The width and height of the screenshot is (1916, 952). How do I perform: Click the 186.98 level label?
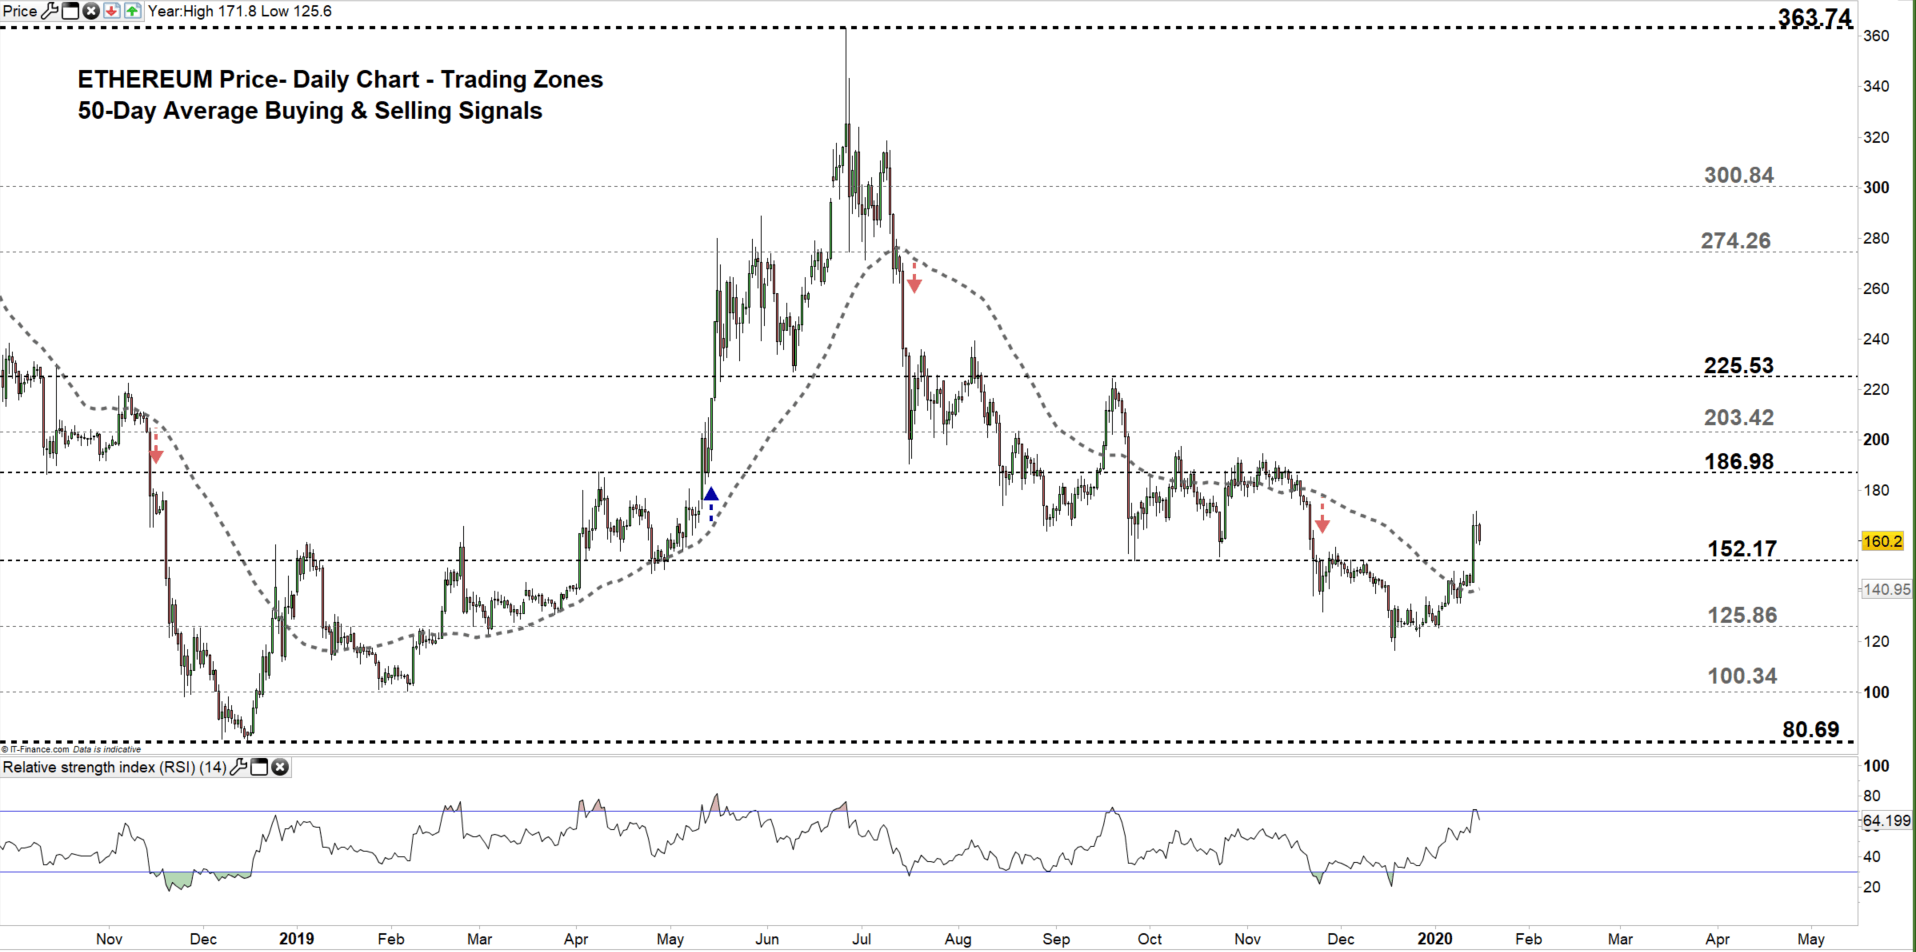(x=1739, y=462)
